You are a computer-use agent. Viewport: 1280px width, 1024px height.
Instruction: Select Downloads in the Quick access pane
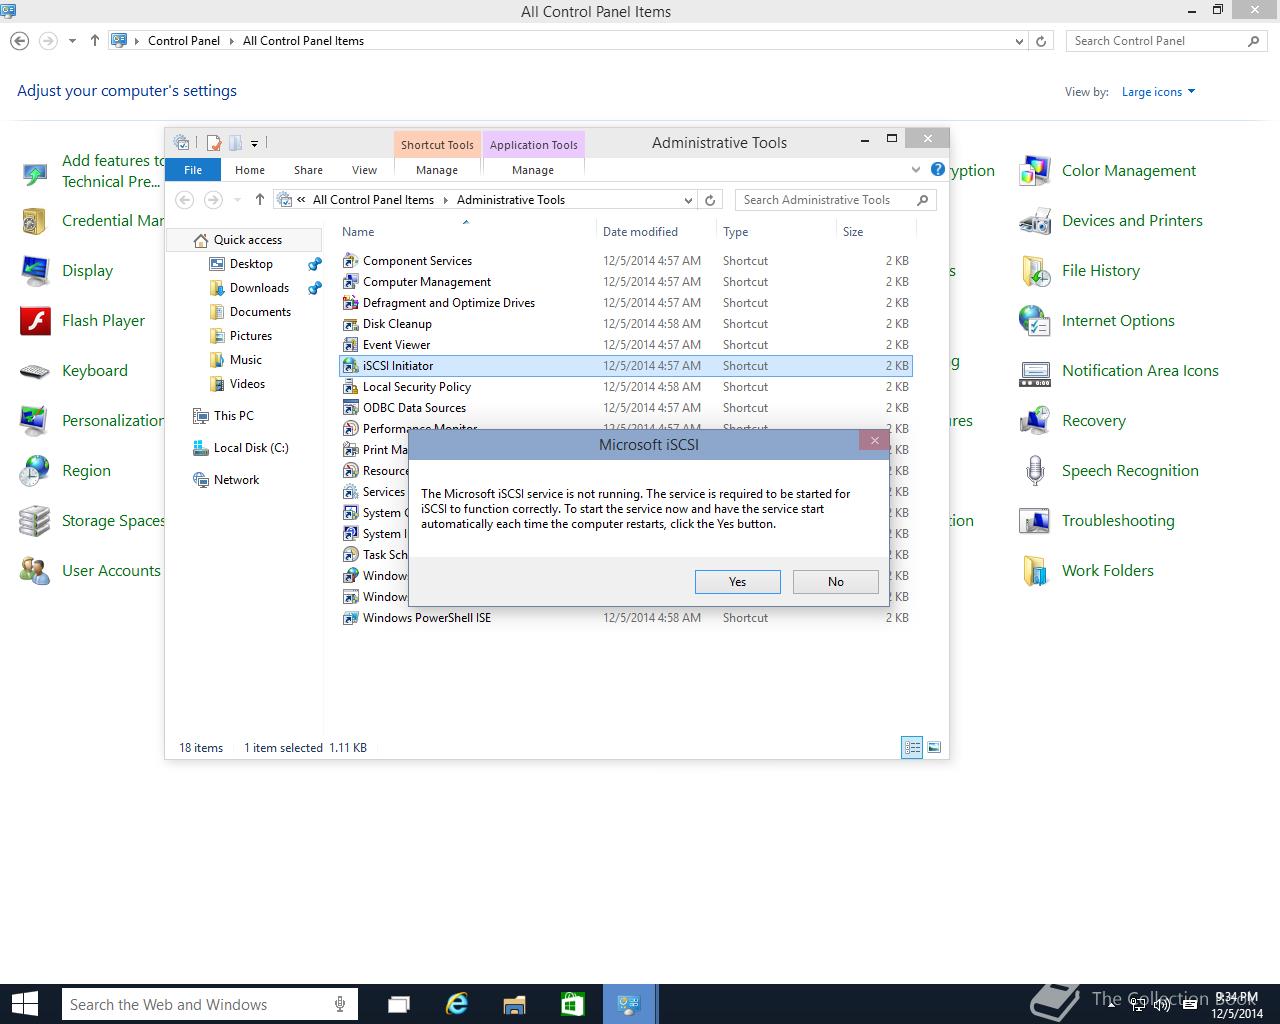coord(259,288)
